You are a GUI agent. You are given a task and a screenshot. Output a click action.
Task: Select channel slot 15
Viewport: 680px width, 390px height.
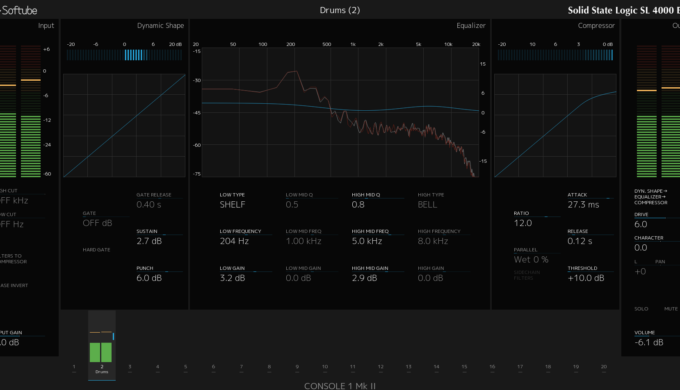pos(464,368)
